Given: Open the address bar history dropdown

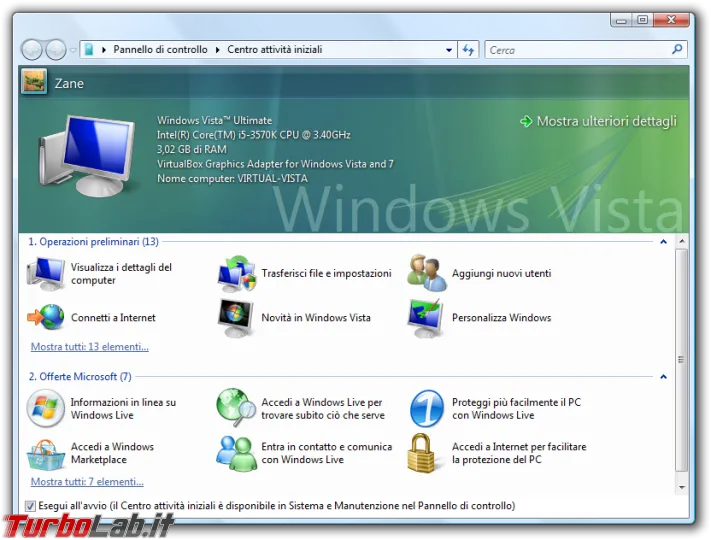Looking at the screenshot, I should 449,50.
